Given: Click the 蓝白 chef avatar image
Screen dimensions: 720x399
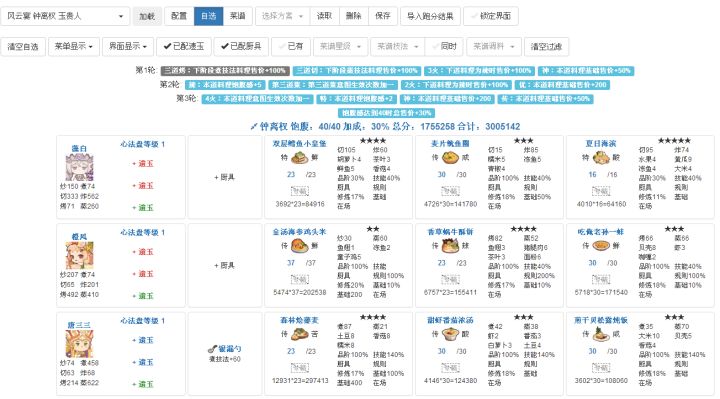Looking at the screenshot, I should click(x=79, y=167).
